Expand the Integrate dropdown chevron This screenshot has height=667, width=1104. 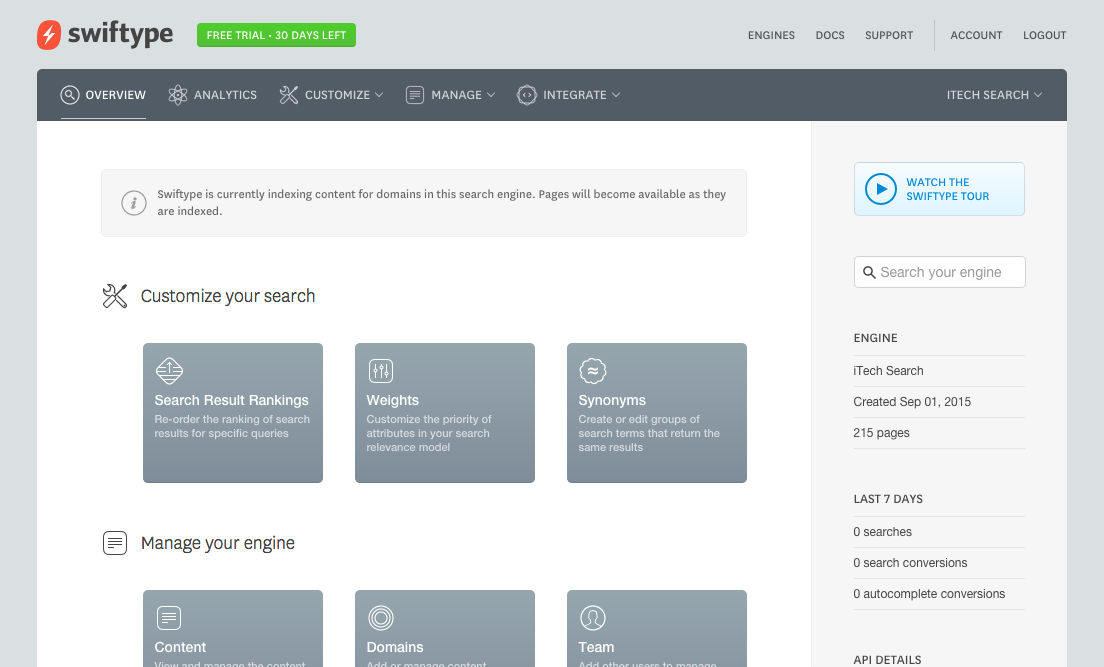[x=616, y=95]
